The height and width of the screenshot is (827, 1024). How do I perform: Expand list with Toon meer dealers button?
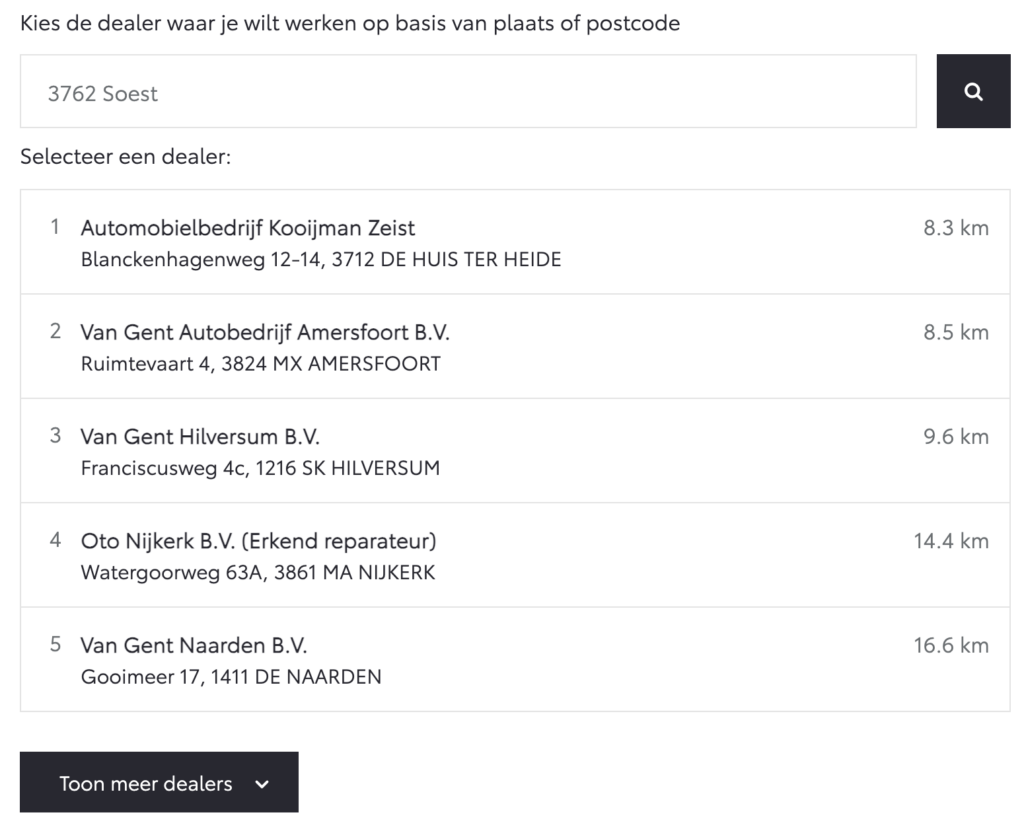click(x=159, y=782)
